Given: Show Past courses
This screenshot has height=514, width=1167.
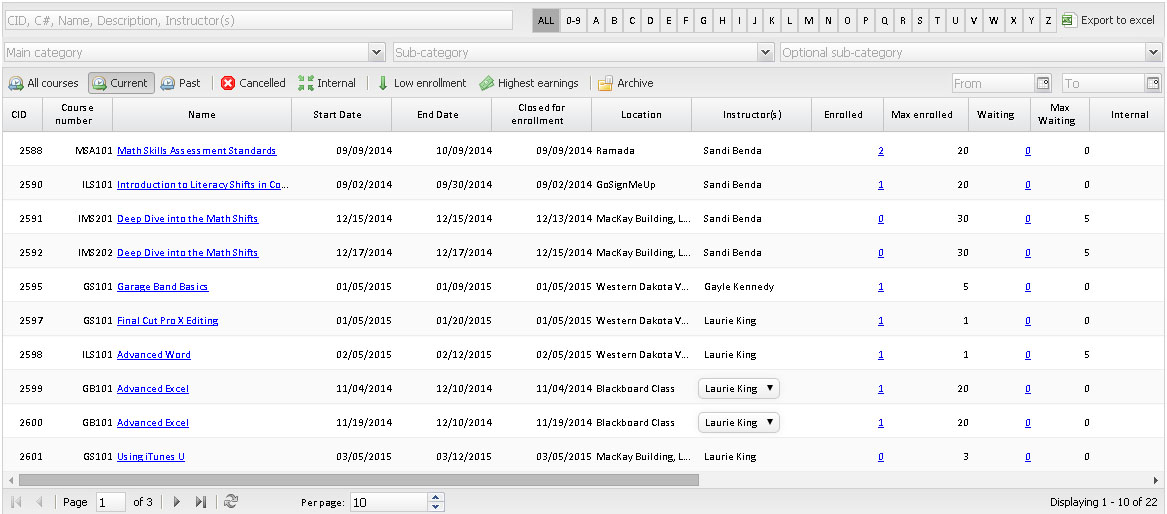Looking at the screenshot, I should pos(180,83).
